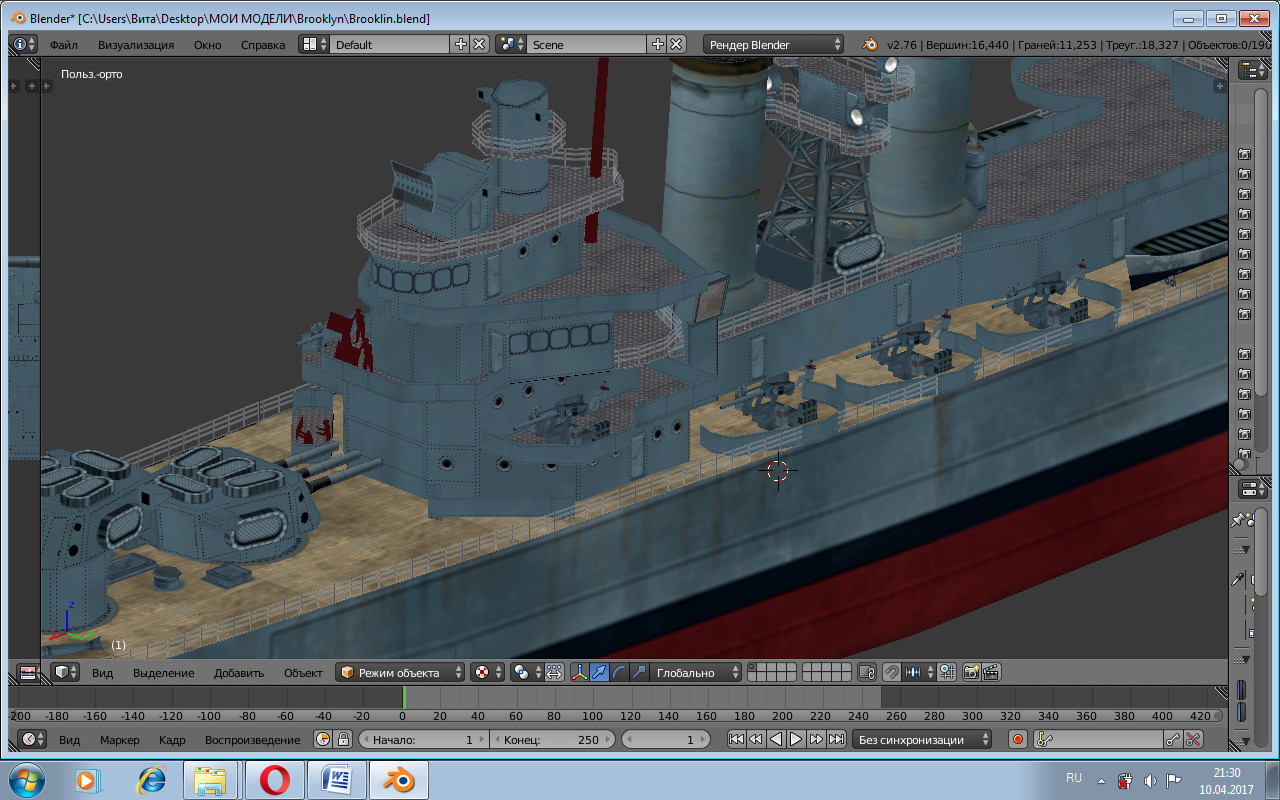Open the Файл menu
The width and height of the screenshot is (1280, 800).
(64, 45)
